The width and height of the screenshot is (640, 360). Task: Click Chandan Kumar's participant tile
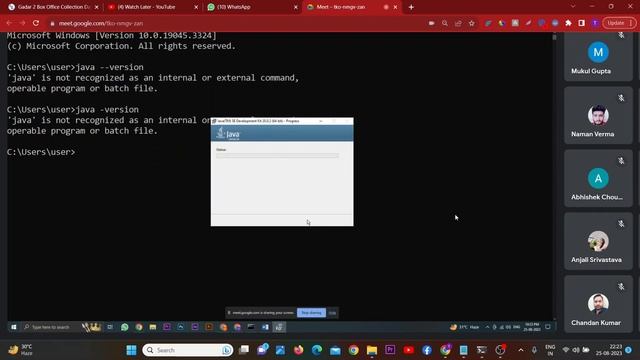598,304
